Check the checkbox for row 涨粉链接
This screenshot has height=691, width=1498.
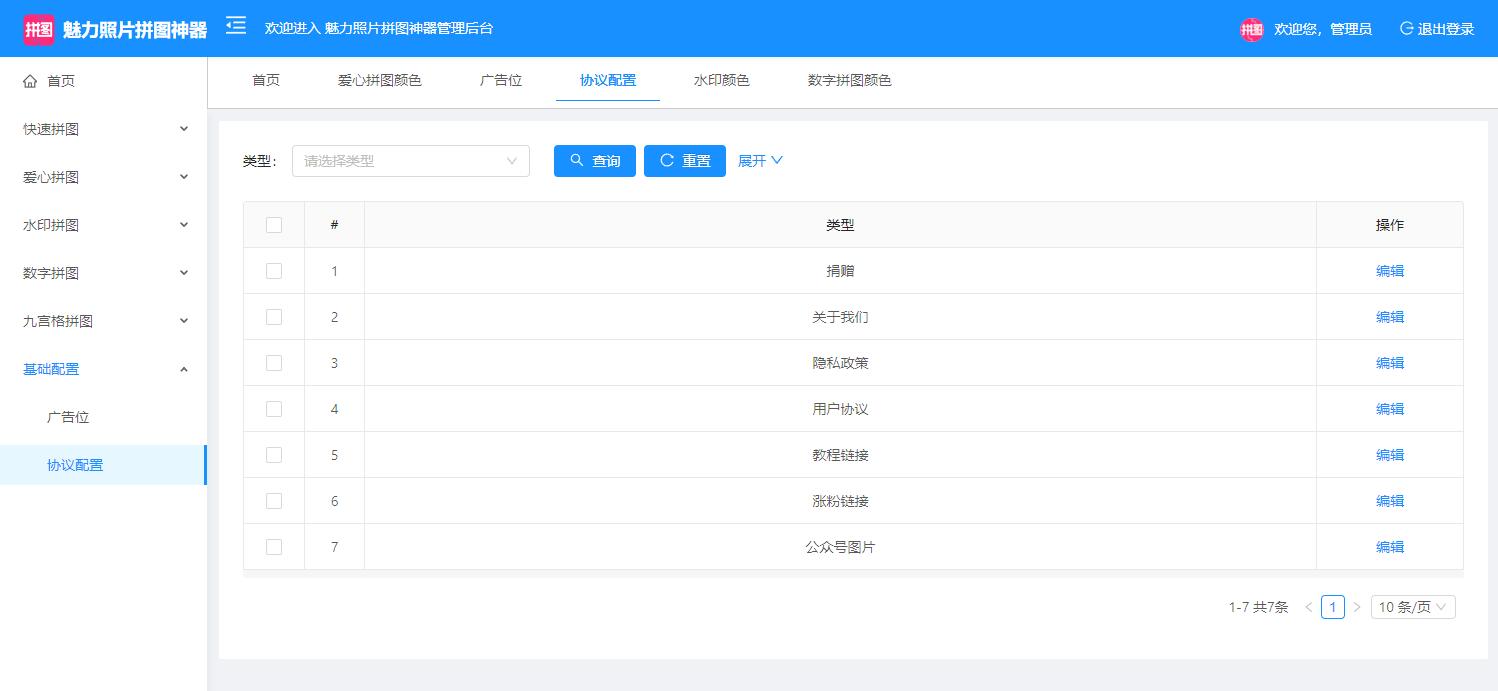pyautogui.click(x=274, y=501)
